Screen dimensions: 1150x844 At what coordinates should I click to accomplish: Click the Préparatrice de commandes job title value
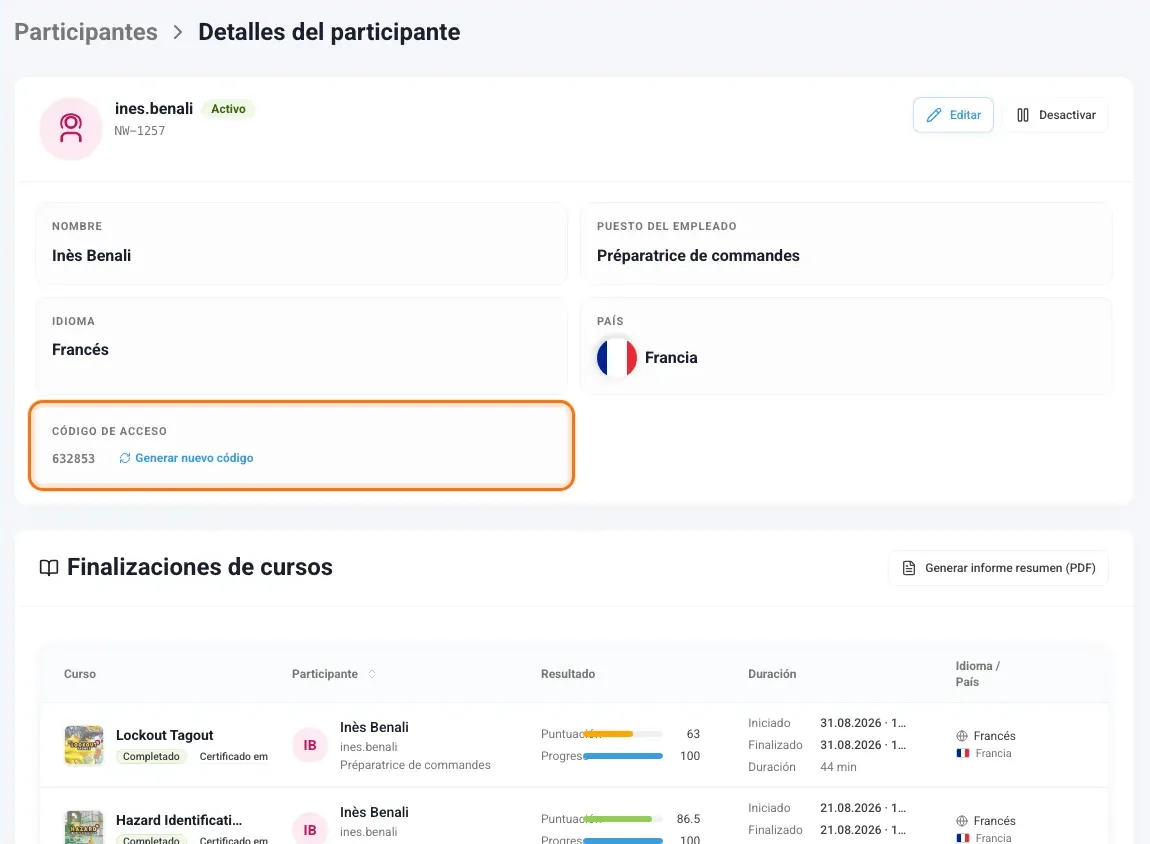(x=698, y=256)
